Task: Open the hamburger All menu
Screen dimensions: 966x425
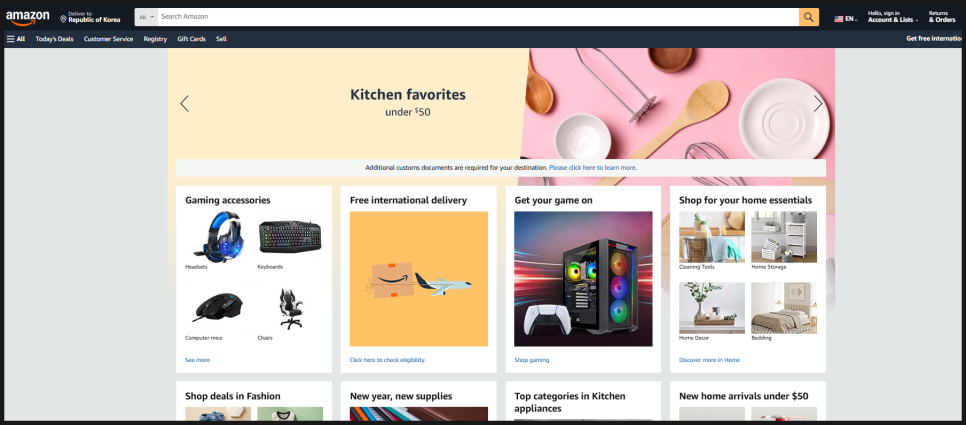Action: [16, 39]
